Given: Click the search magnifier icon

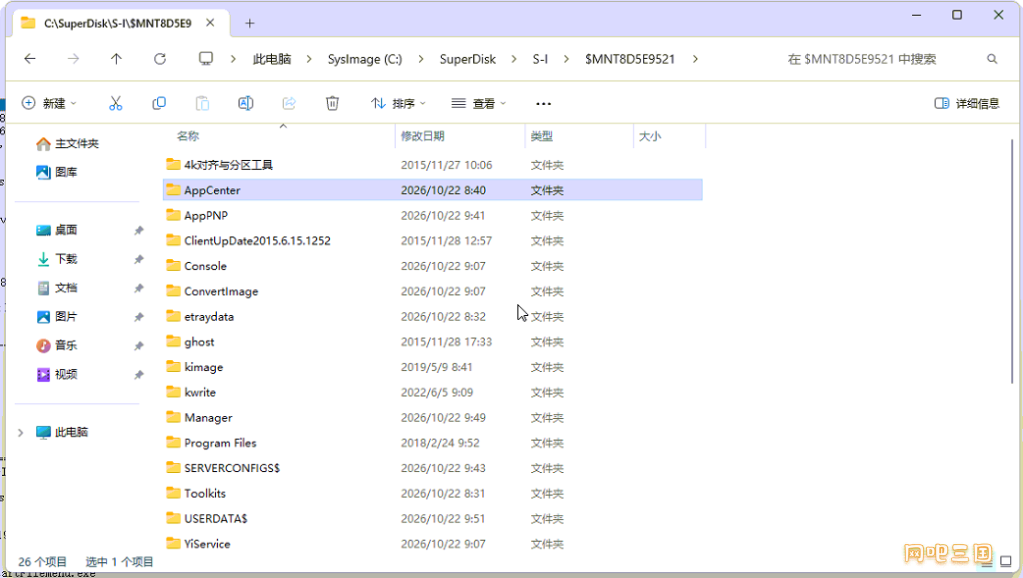Looking at the screenshot, I should tap(992, 59).
